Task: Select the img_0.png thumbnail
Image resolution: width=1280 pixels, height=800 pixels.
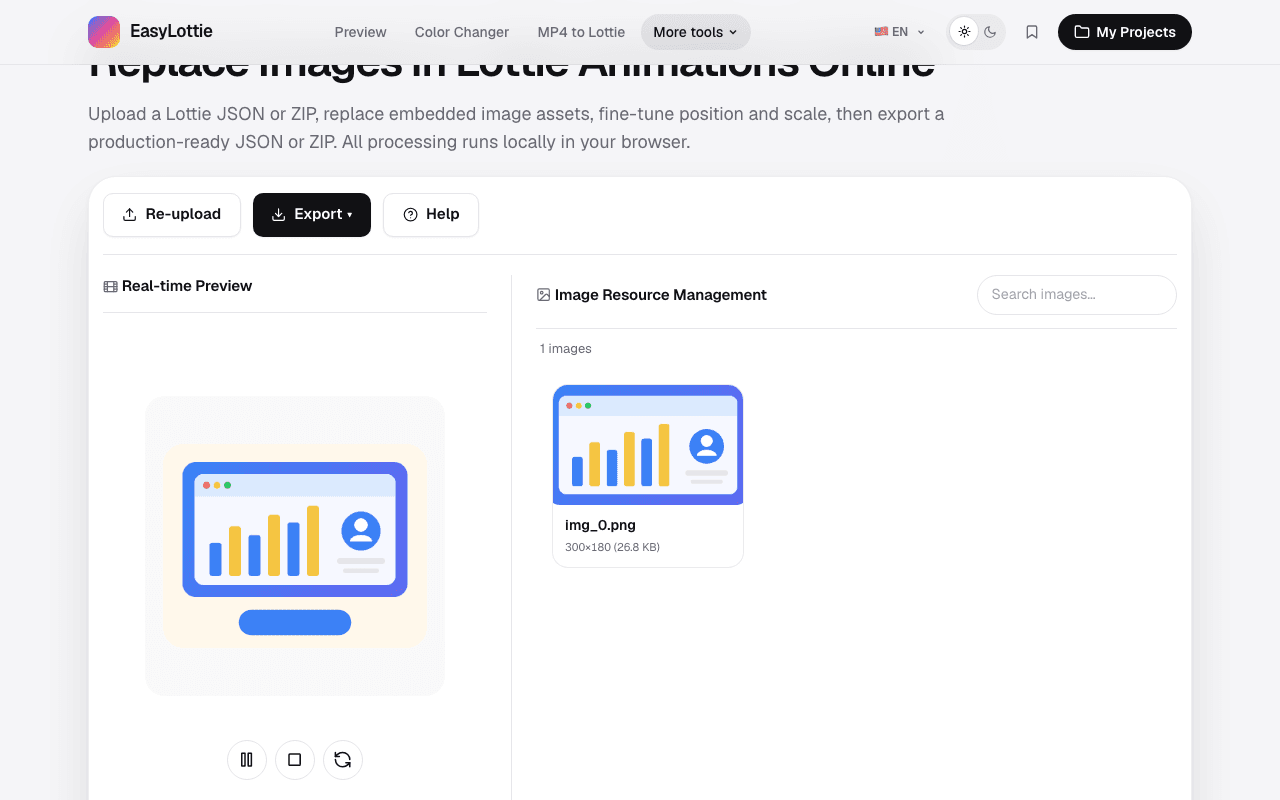Action: (x=648, y=445)
